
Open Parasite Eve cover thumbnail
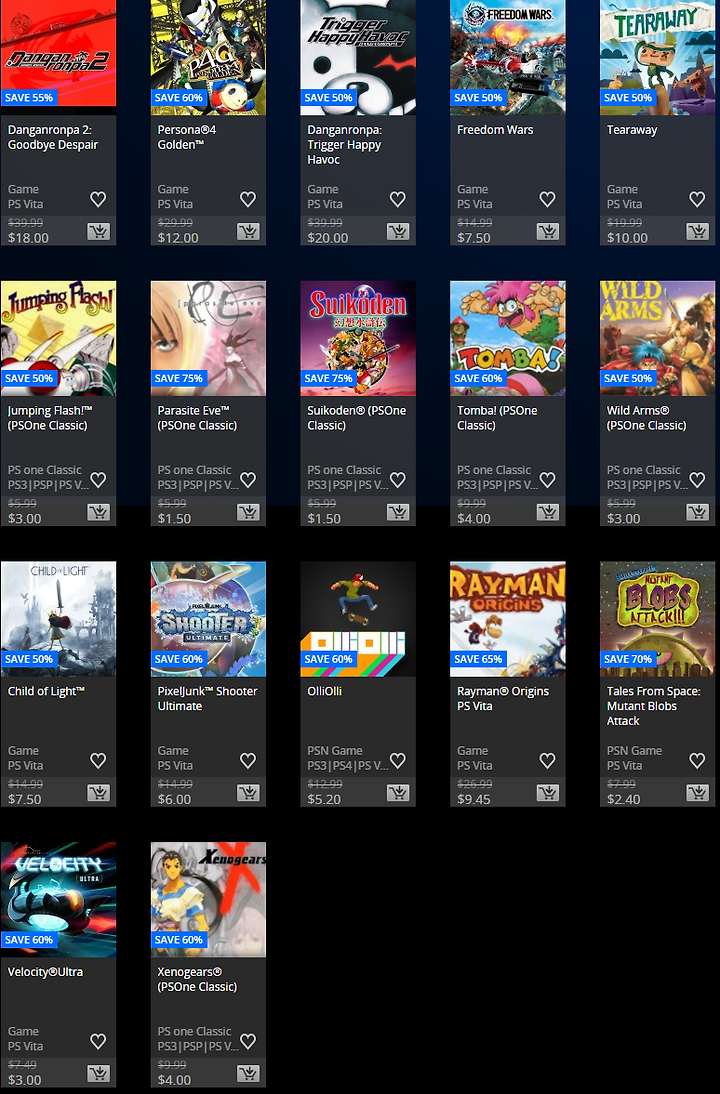209,338
